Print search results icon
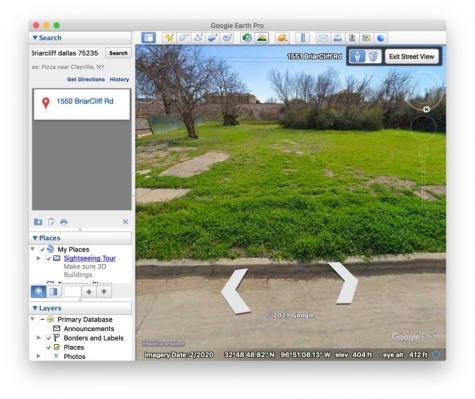The width and height of the screenshot is (475, 399). pos(64,222)
